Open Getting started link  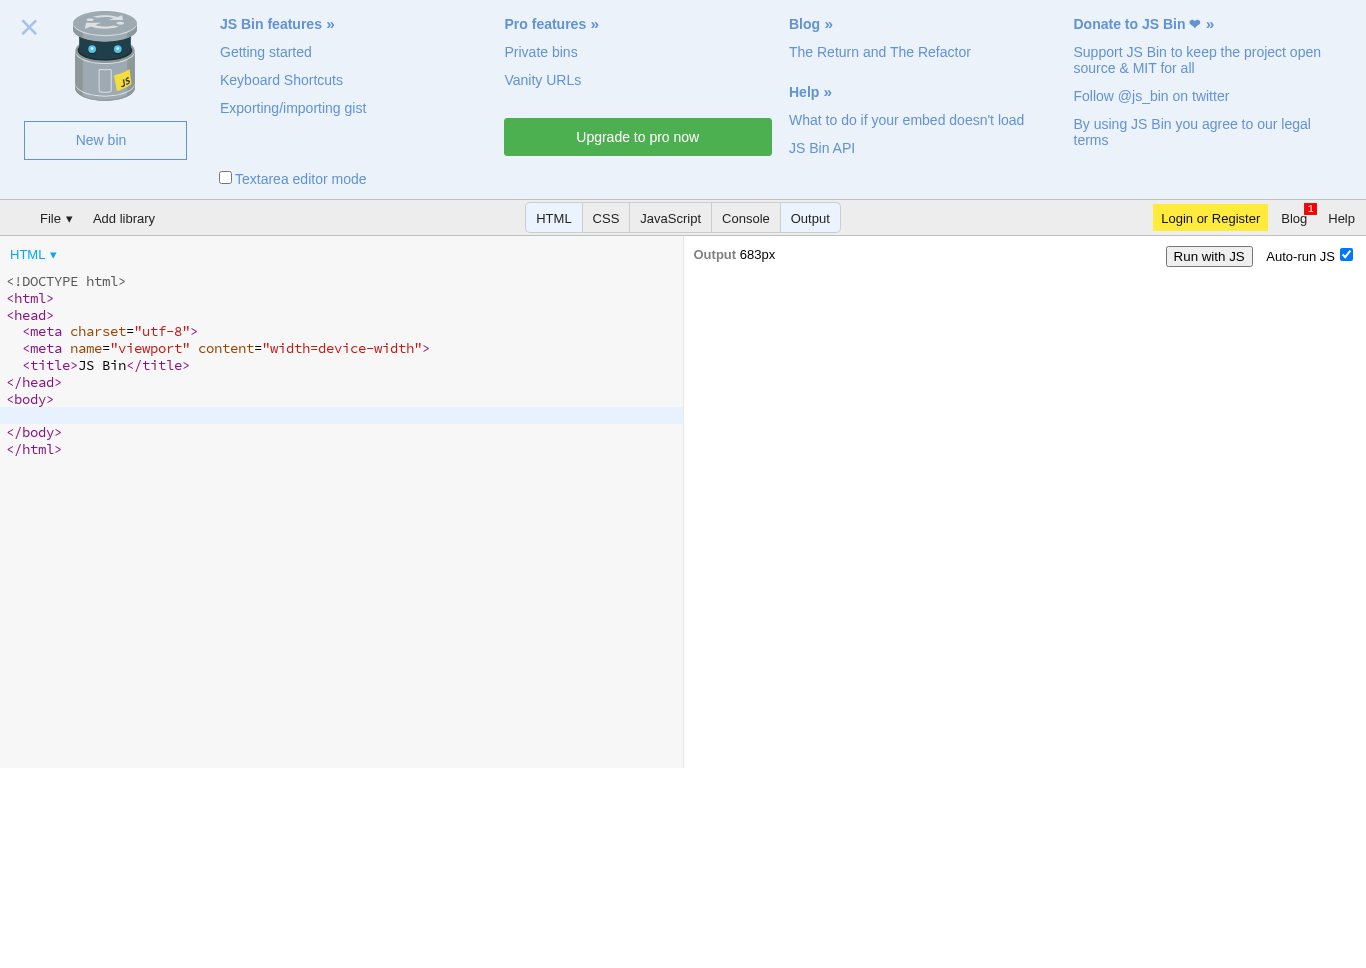tap(266, 52)
